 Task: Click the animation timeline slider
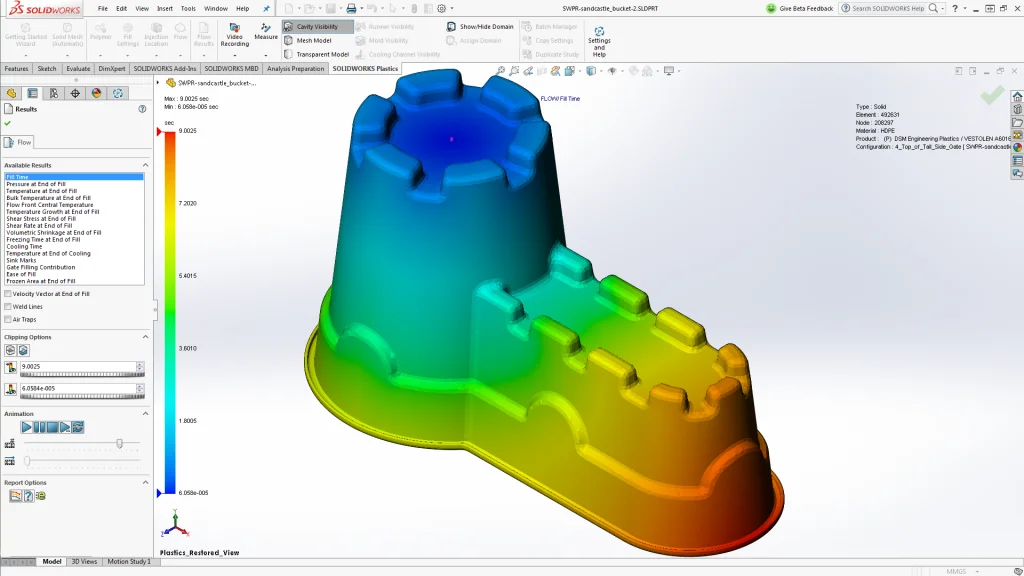120,442
